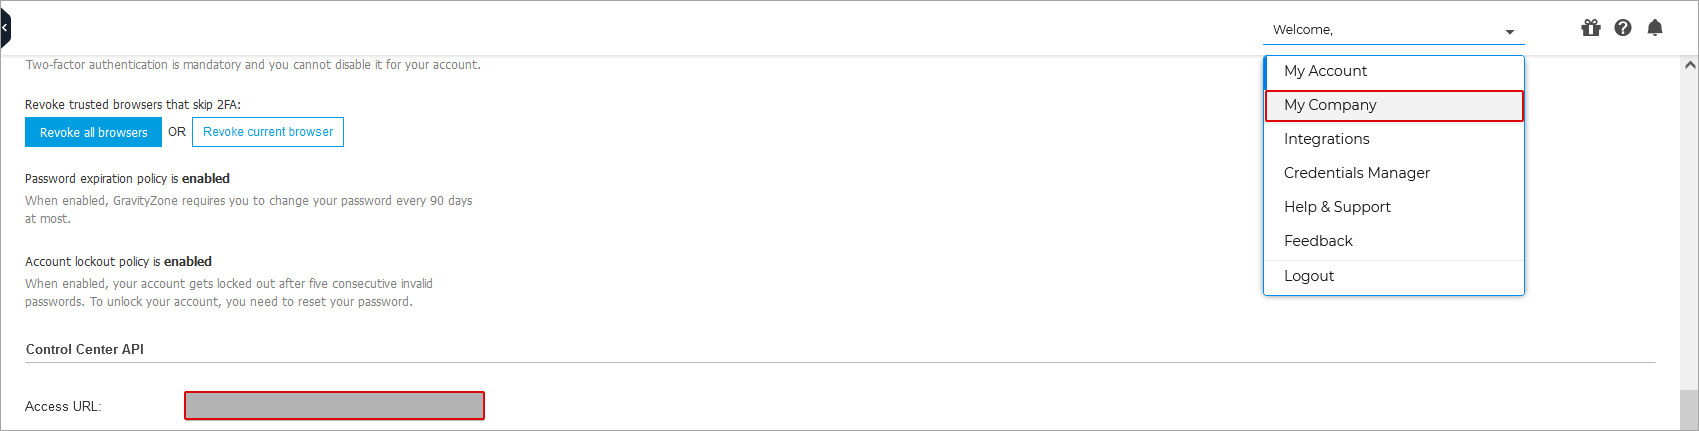Go to Integrations in user menu
This screenshot has height=431, width=1699.
(1326, 139)
